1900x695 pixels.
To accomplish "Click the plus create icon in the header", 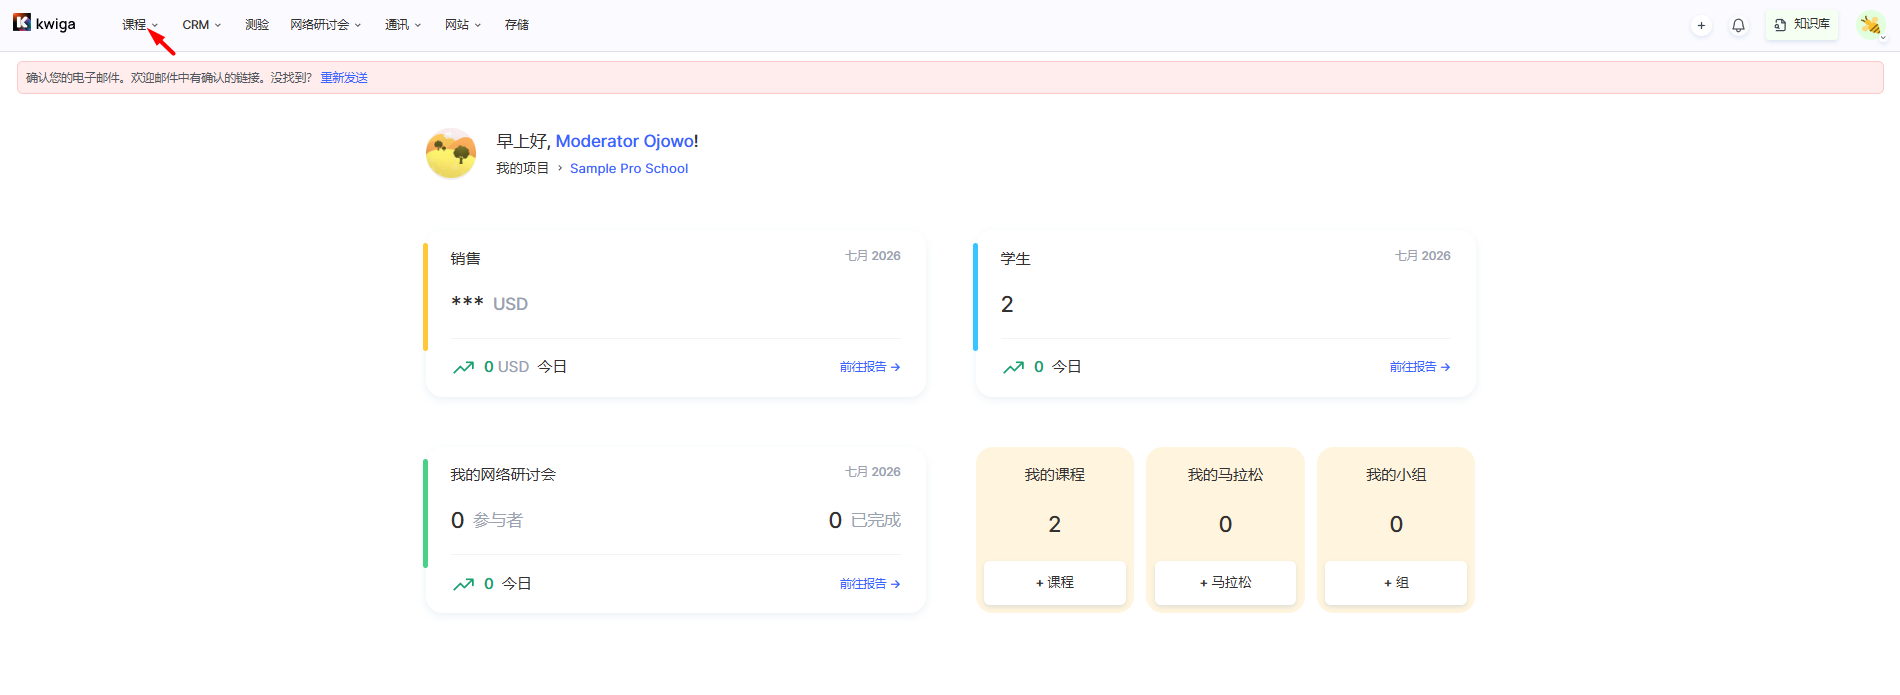I will (x=1701, y=25).
